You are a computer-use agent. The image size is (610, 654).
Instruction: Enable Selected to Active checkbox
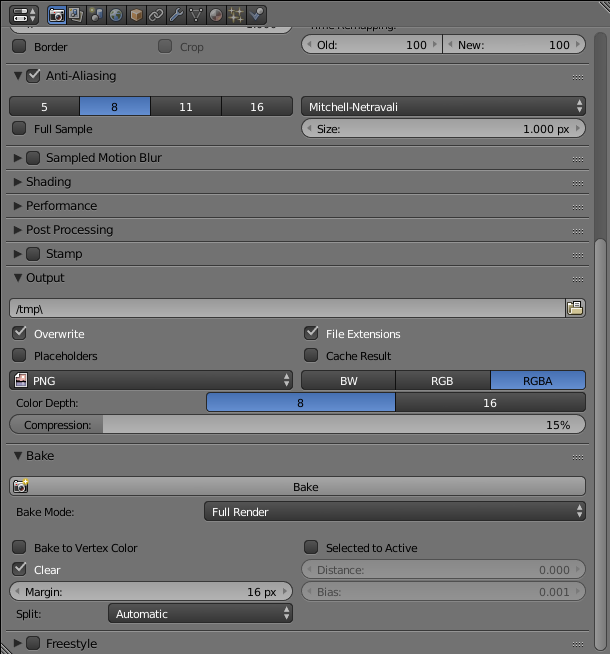coord(311,547)
